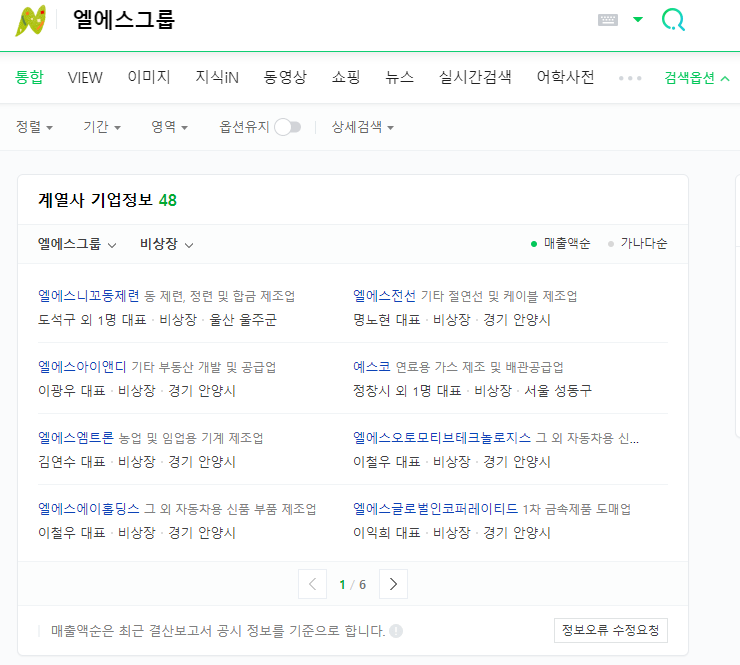Open the 엘에스엠트론 company link
Viewport: 740px width, 665px height.
click(76, 438)
